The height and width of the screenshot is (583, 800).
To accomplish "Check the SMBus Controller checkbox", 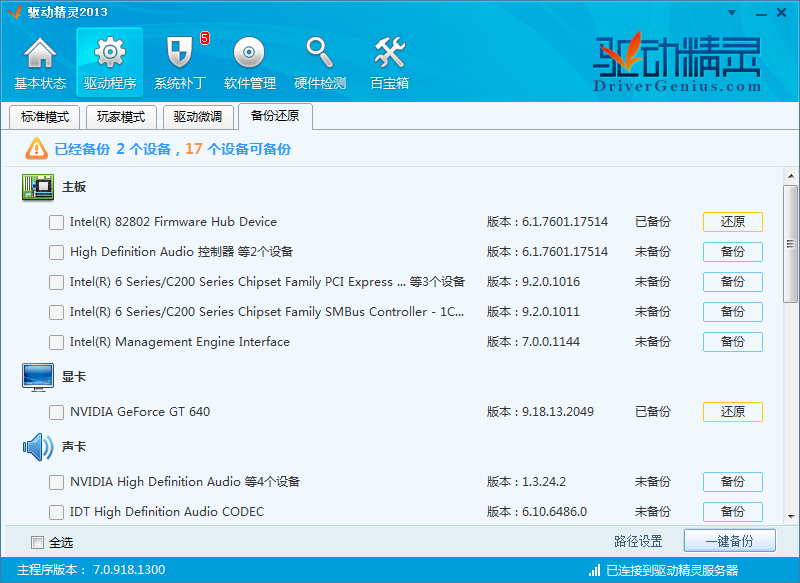I will click(56, 312).
